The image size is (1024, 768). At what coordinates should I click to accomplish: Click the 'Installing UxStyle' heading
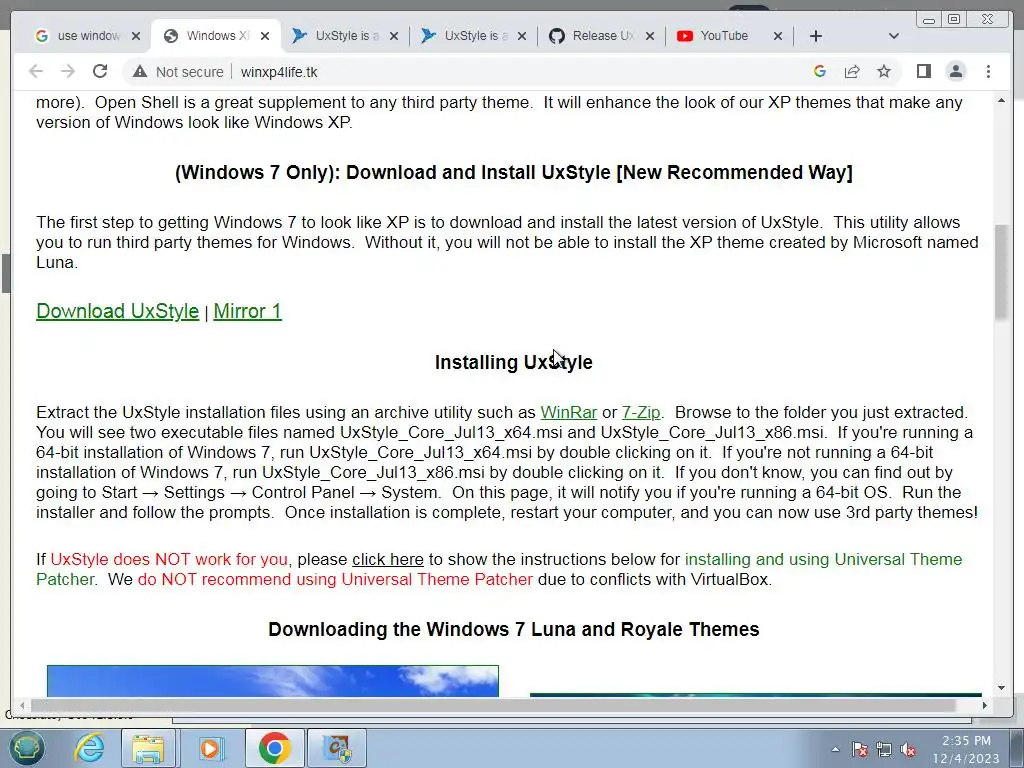click(x=514, y=362)
